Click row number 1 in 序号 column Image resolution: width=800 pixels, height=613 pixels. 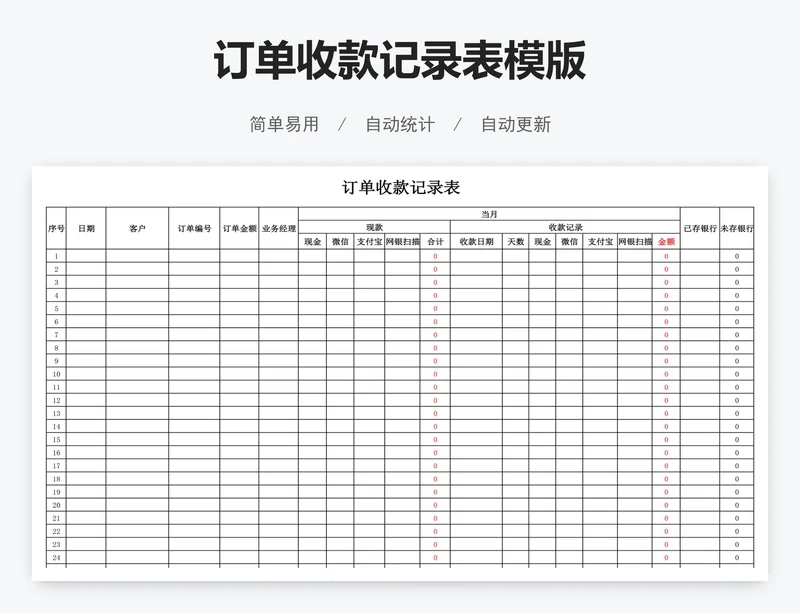point(56,256)
